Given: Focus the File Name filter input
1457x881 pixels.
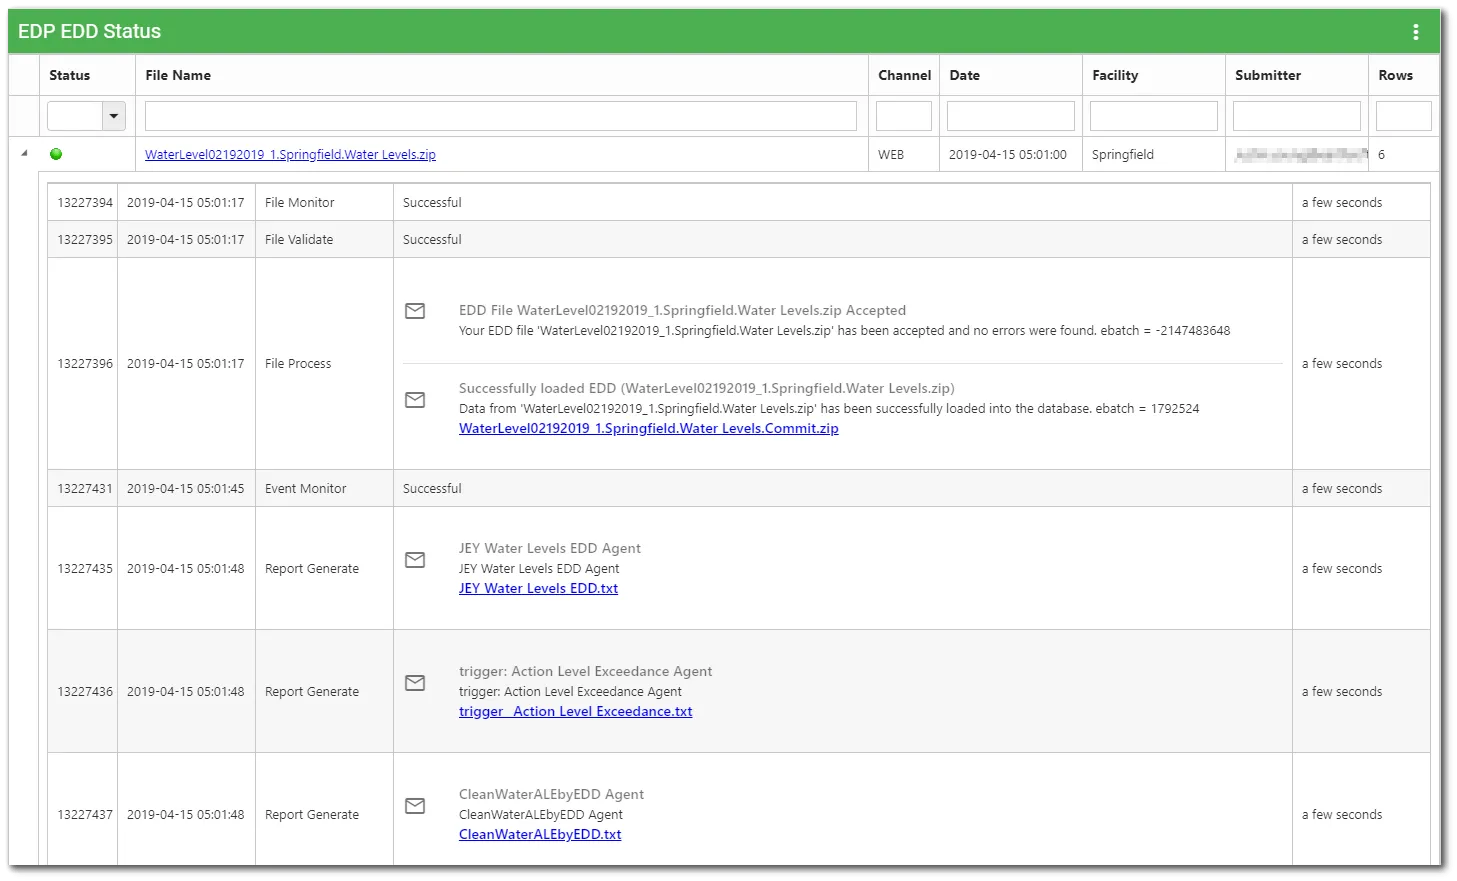Looking at the screenshot, I should point(501,116).
